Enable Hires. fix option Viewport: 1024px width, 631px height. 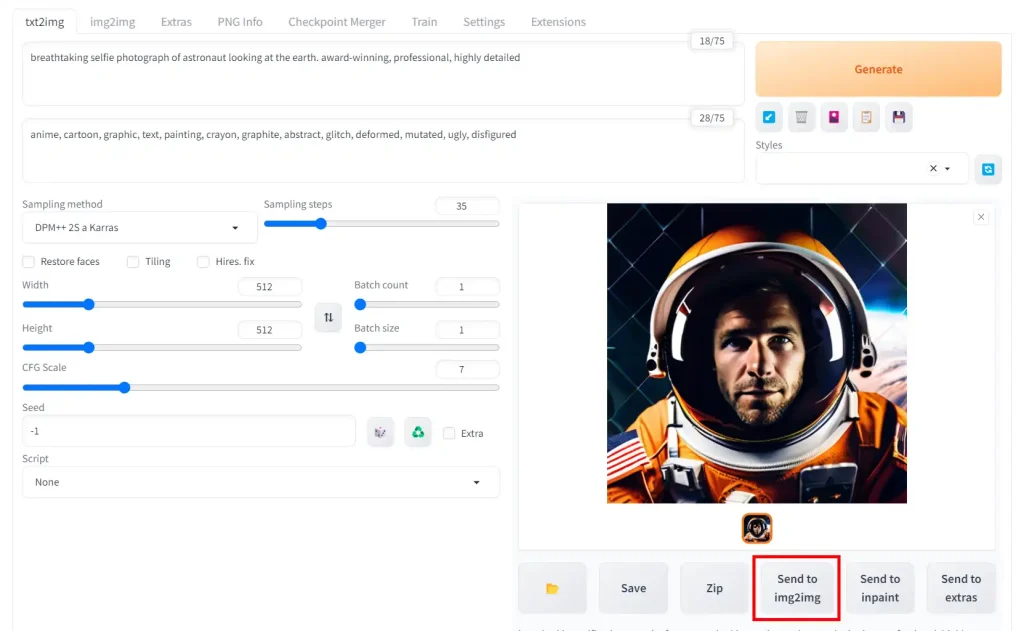204,262
